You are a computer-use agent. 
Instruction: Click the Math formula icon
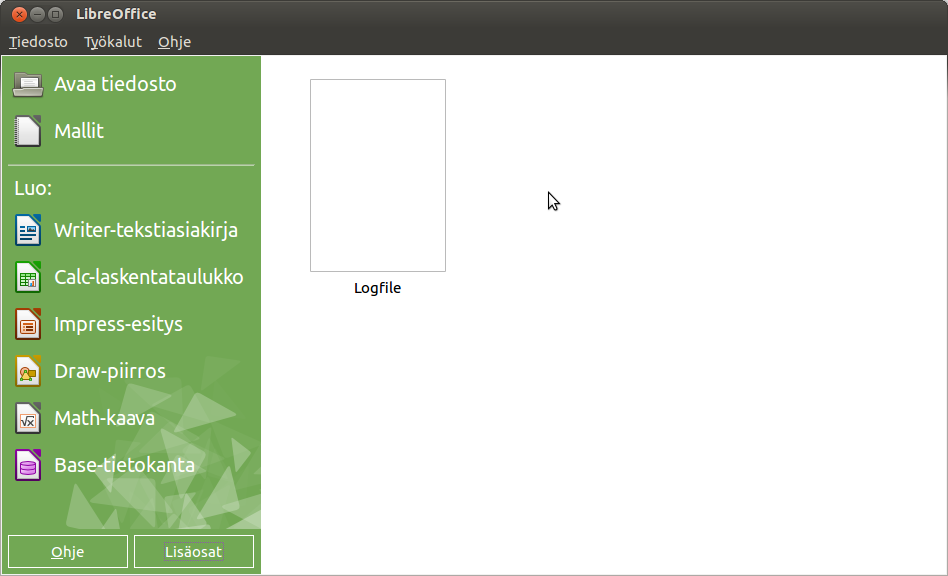point(28,418)
